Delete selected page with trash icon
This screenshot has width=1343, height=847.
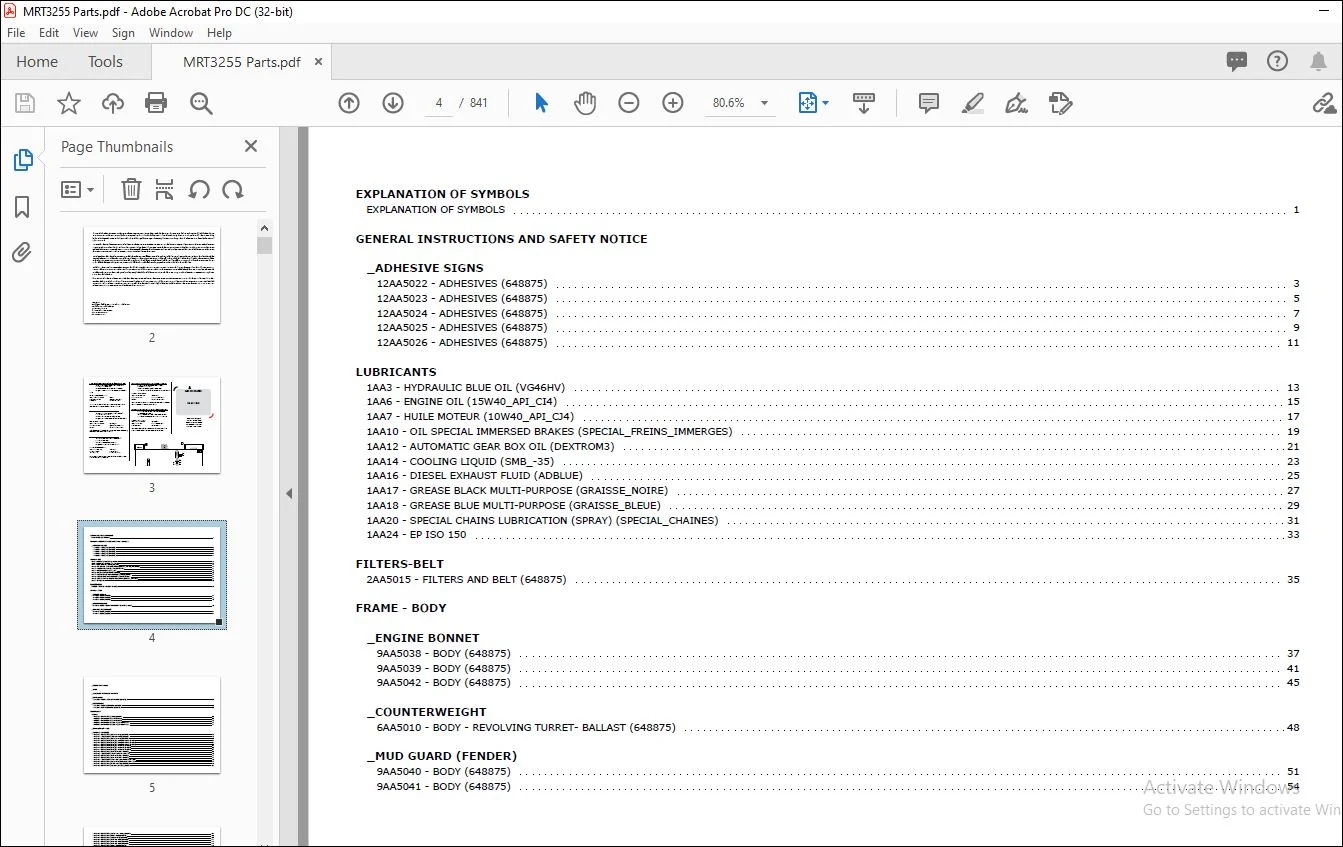pyautogui.click(x=131, y=189)
